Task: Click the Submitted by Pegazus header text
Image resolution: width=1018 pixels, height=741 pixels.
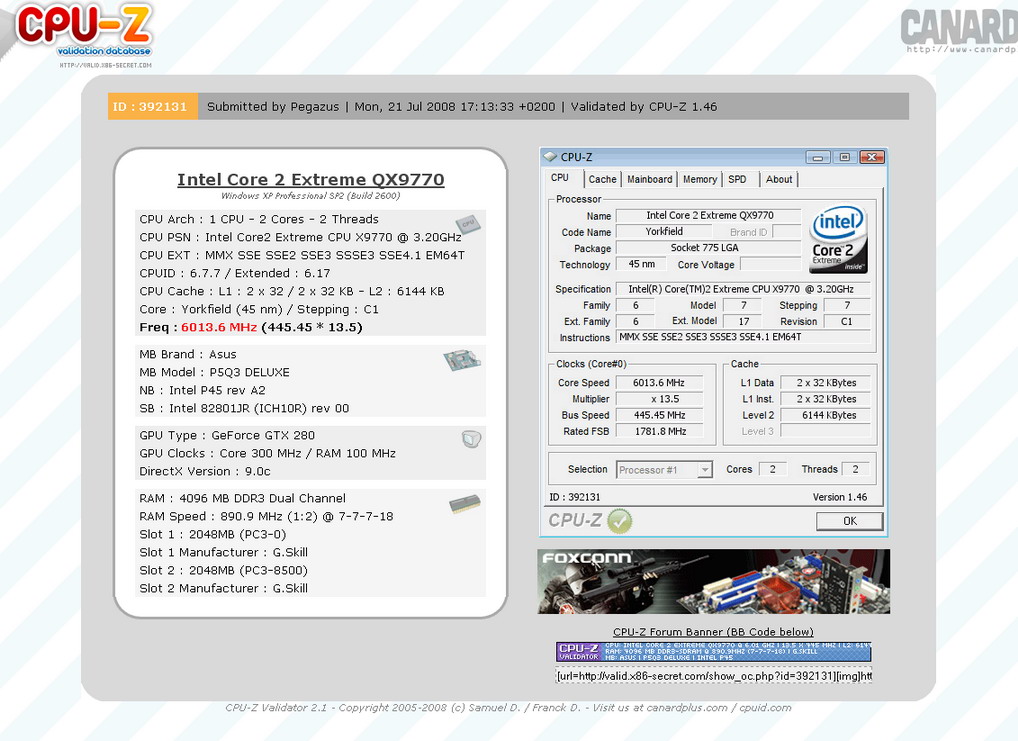Action: click(x=273, y=107)
